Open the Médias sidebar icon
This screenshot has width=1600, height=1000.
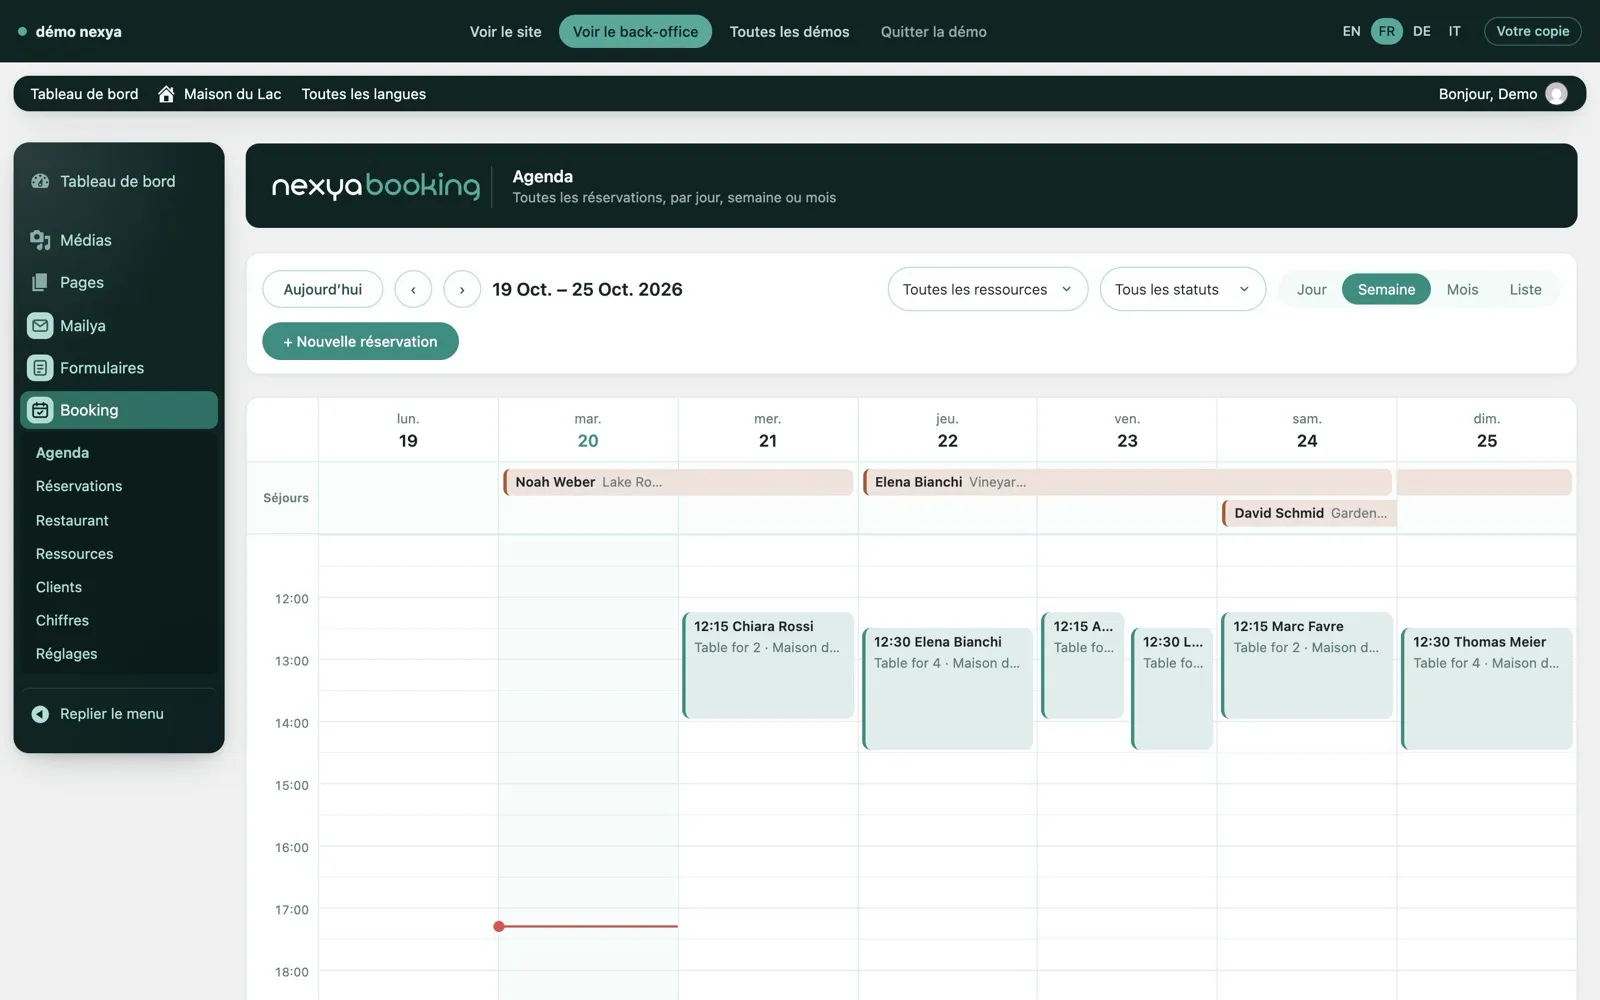coord(40,240)
